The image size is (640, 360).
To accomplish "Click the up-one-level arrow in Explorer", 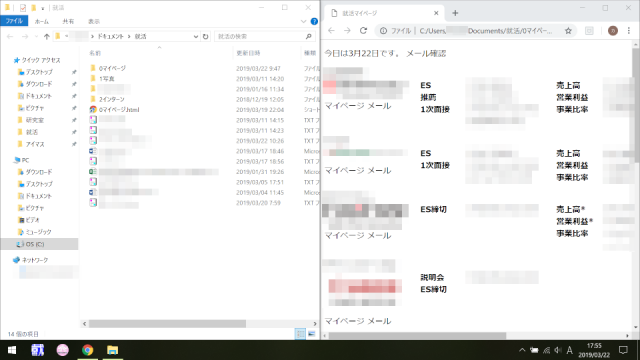I will click(47, 36).
